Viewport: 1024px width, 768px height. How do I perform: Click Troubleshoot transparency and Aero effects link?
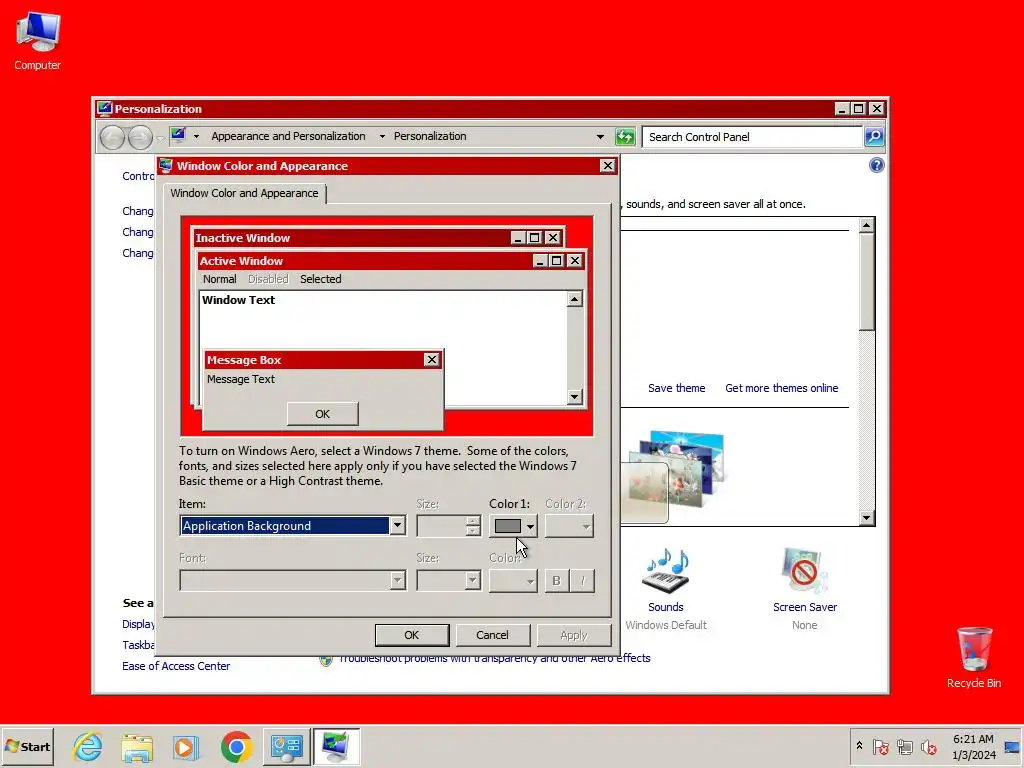click(494, 659)
